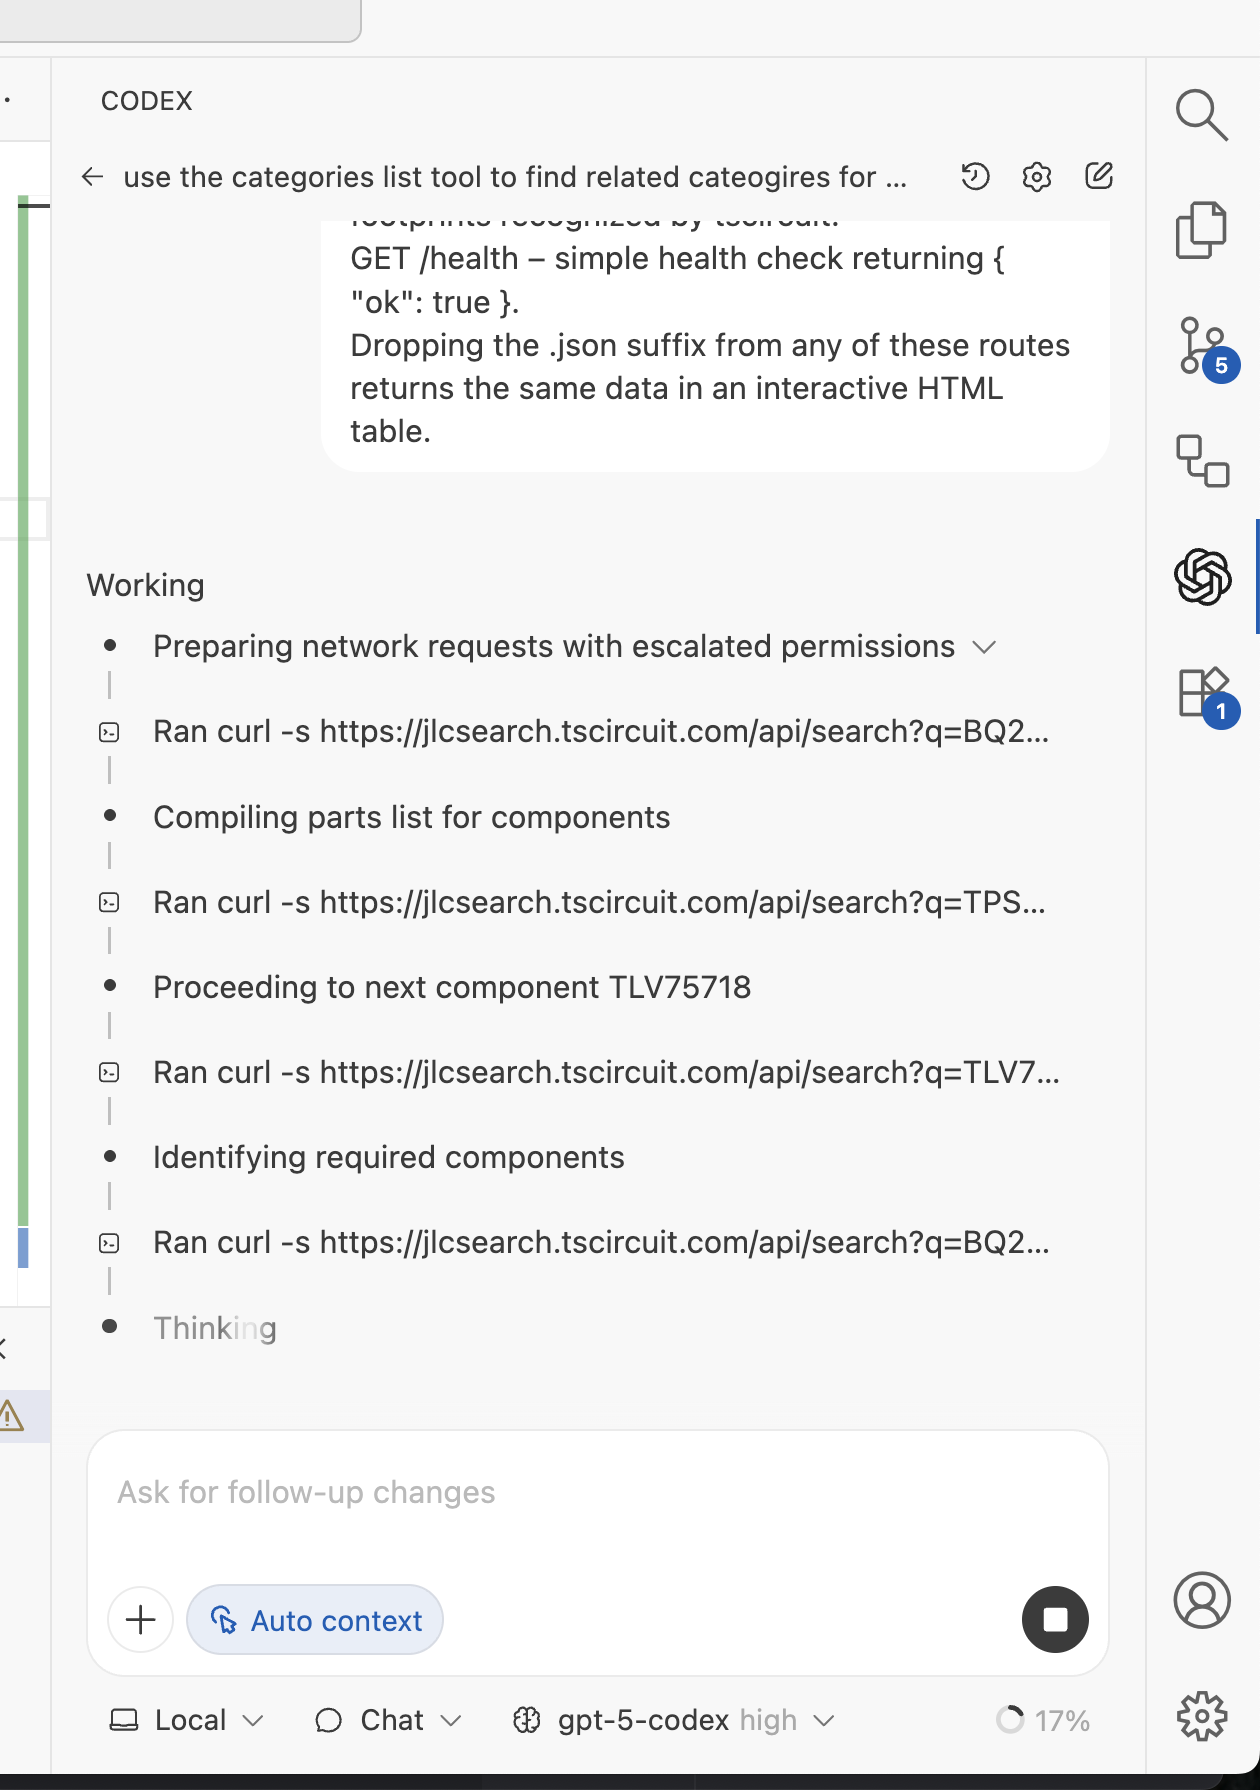Stop the running task button
Image resolution: width=1260 pixels, height=1790 pixels.
(1055, 1620)
